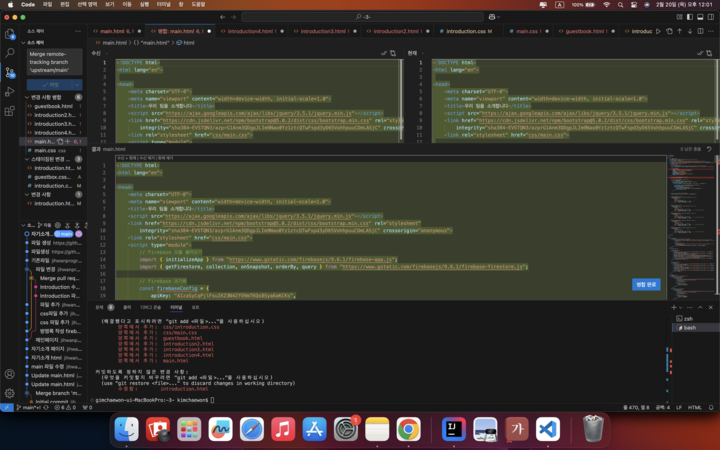
Task: Open the new terminal launch profile dropdown
Action: coord(680,307)
